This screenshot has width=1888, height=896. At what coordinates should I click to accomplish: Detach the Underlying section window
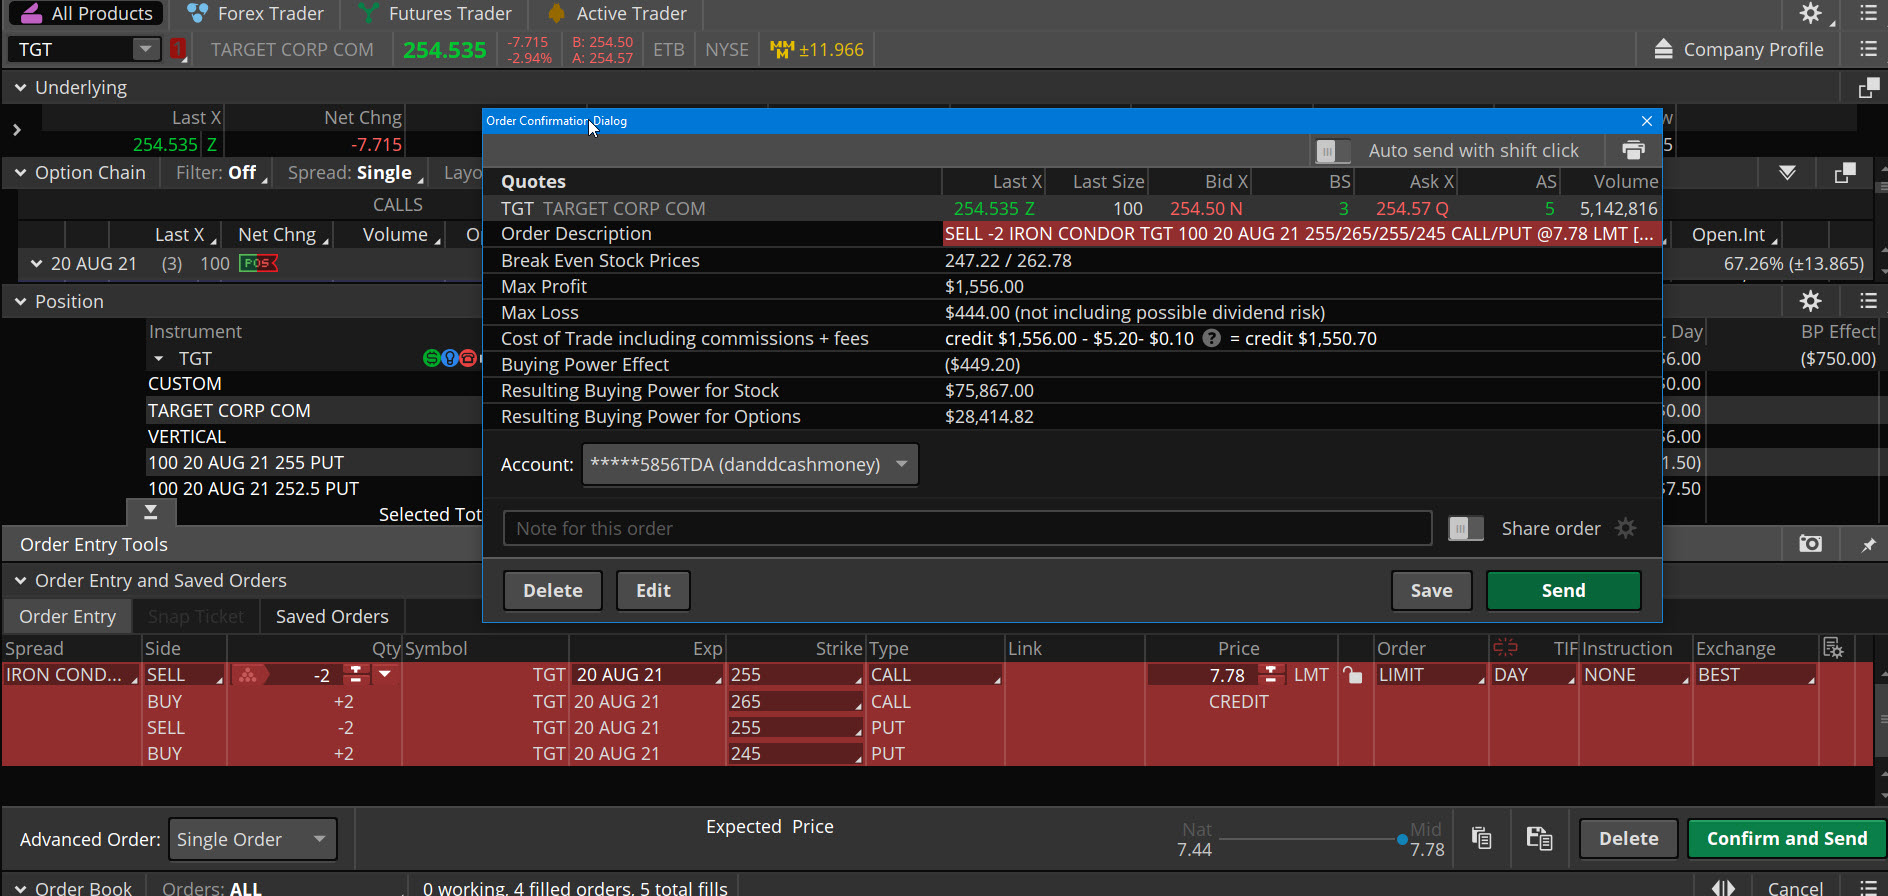tap(1868, 88)
